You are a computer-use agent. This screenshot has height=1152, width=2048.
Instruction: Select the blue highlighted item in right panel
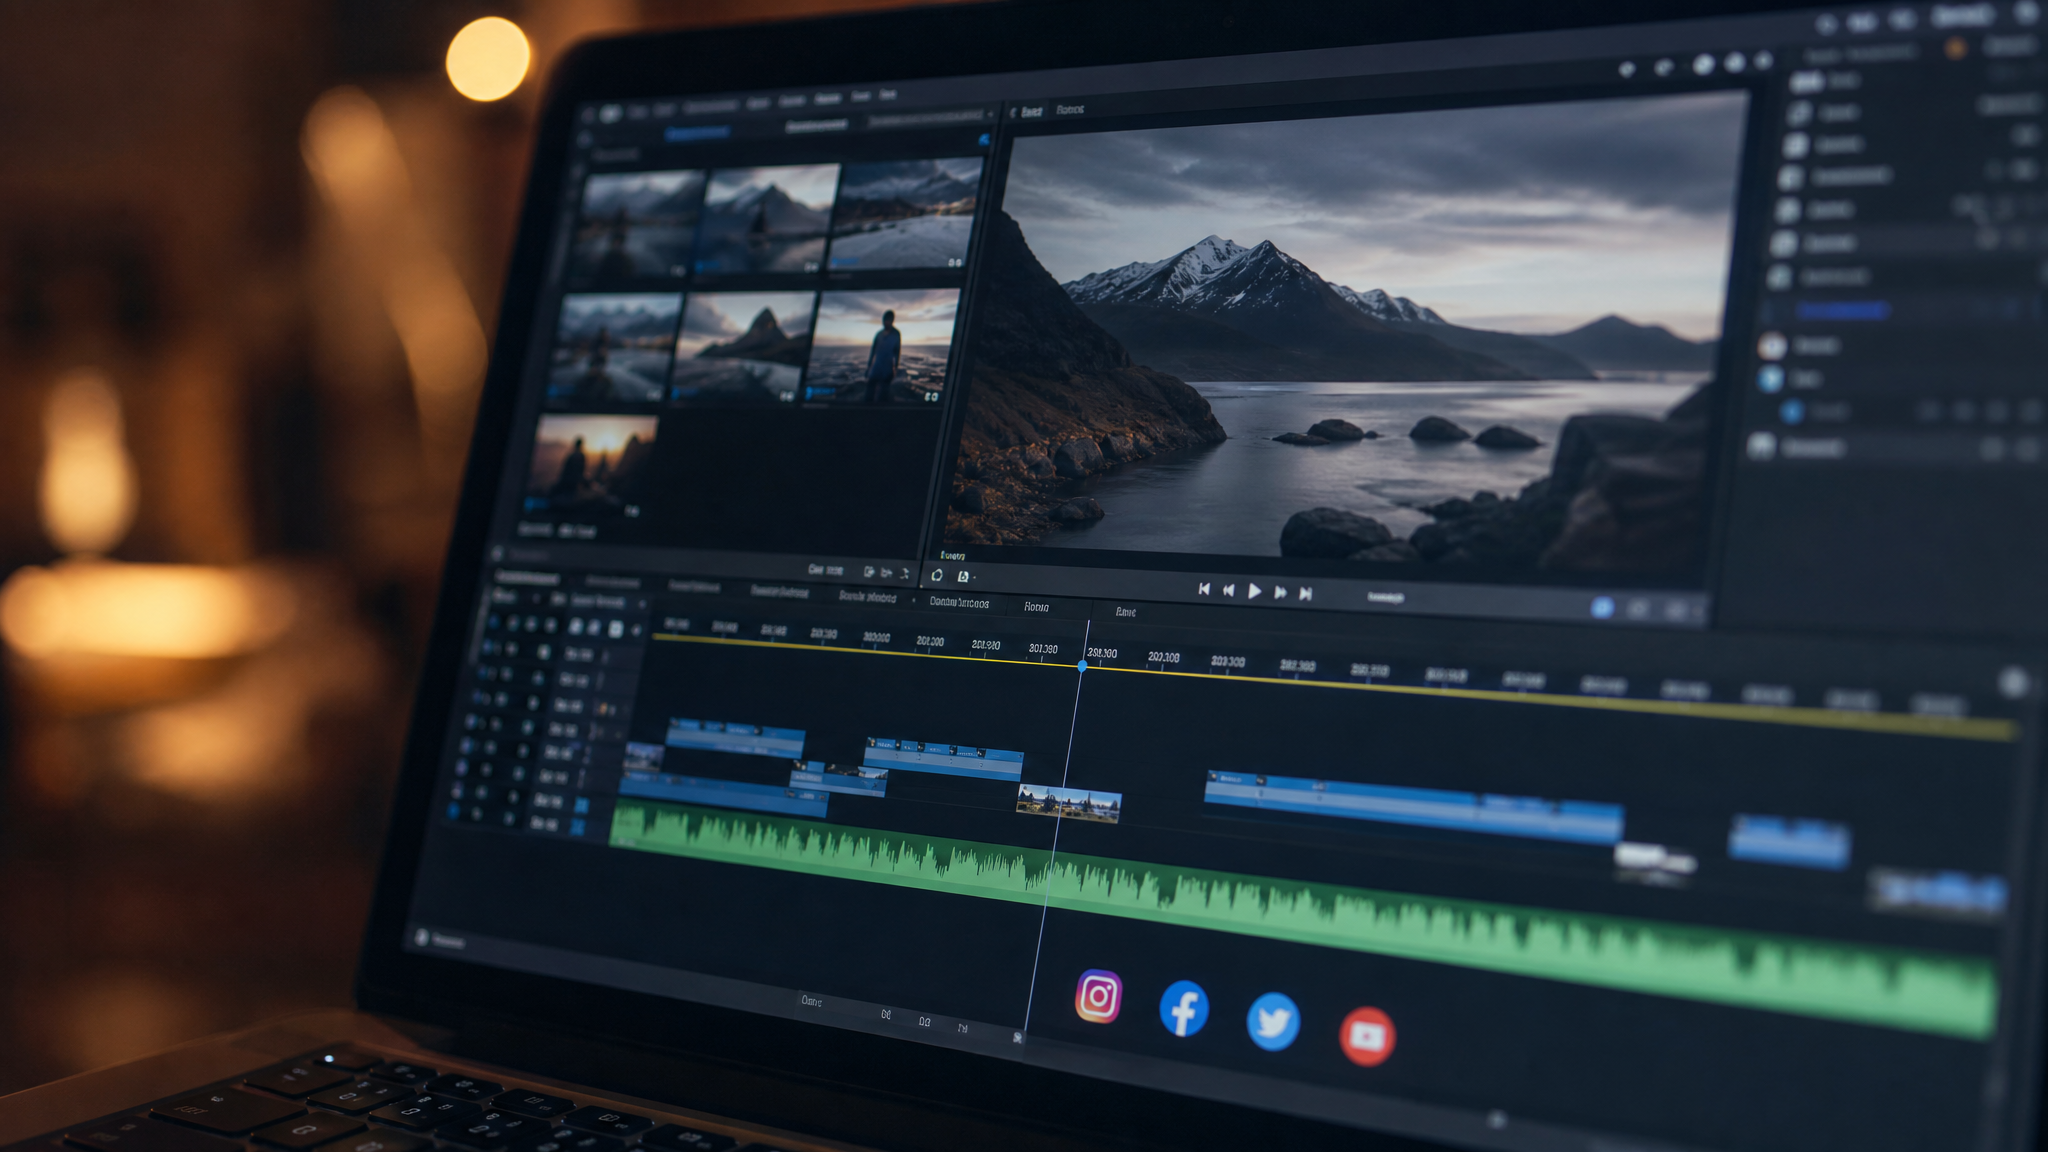[x=1842, y=310]
